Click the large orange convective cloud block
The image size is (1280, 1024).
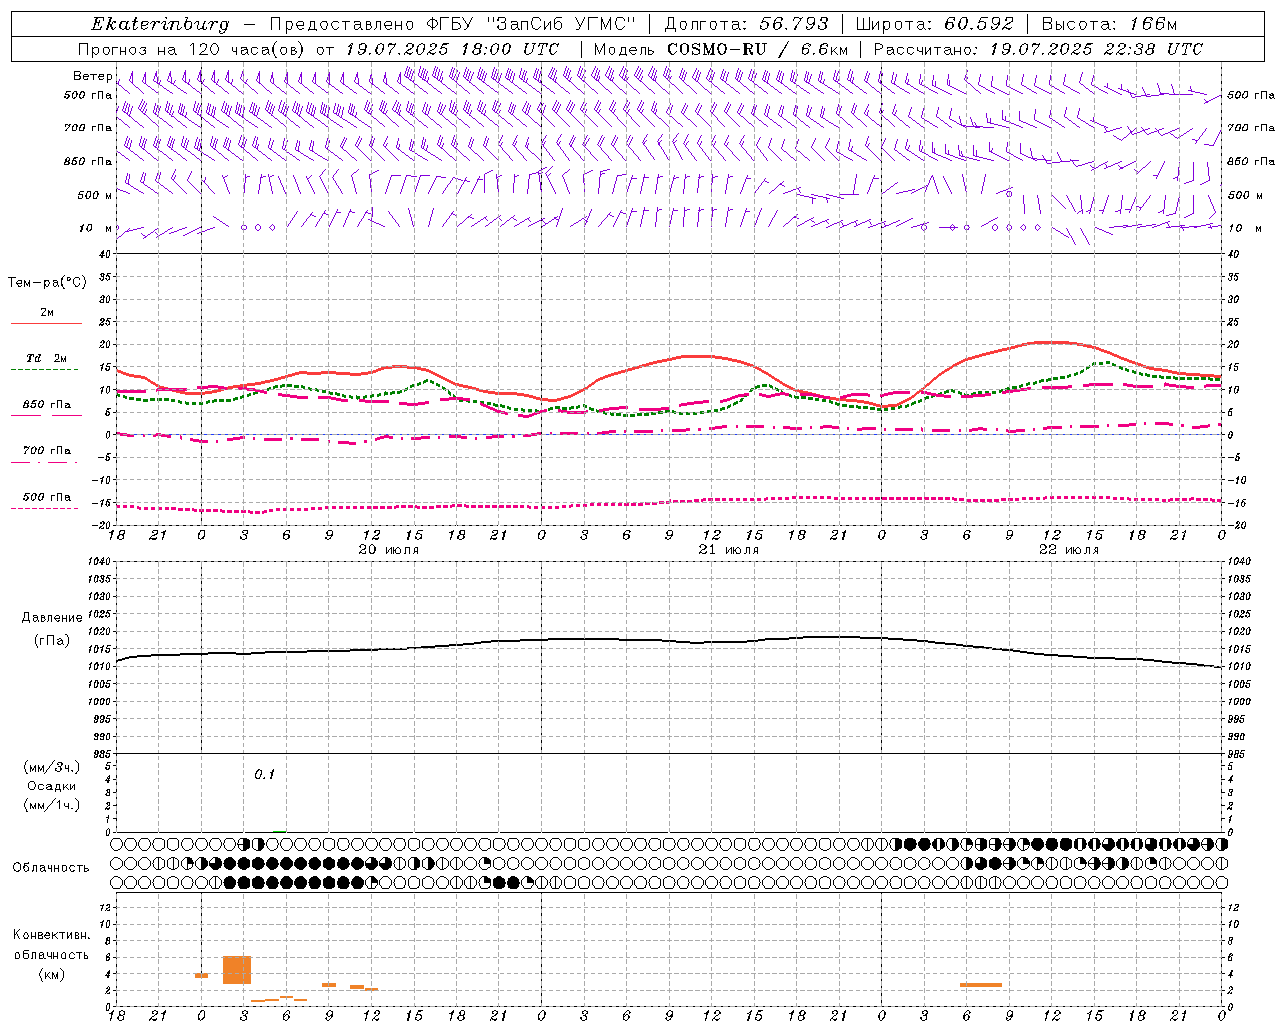[x=237, y=970]
